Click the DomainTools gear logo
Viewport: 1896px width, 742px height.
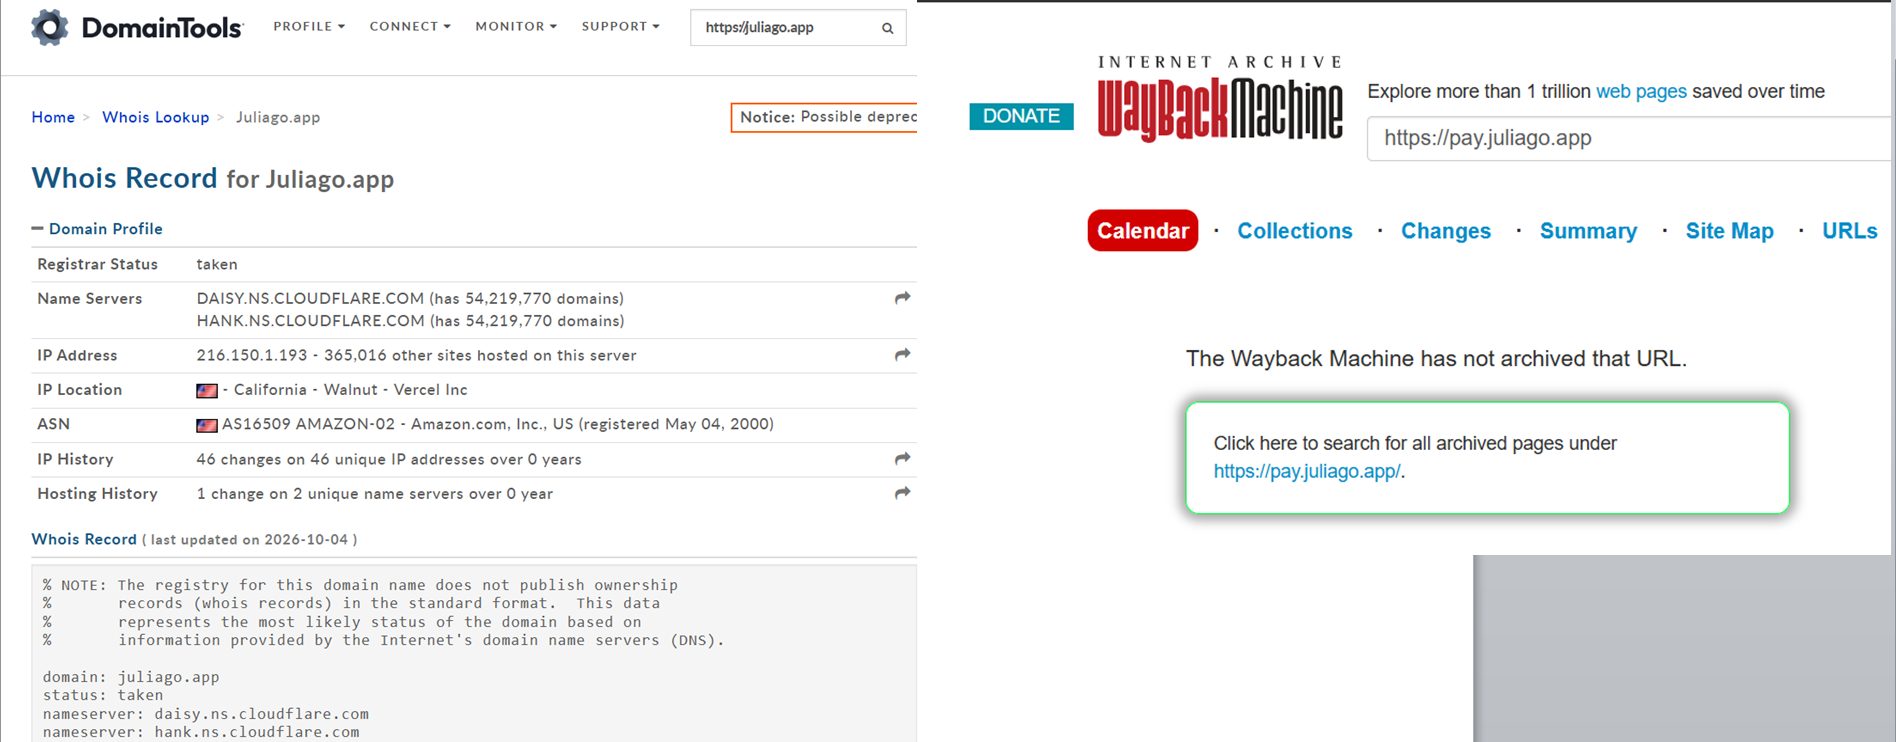click(x=50, y=27)
